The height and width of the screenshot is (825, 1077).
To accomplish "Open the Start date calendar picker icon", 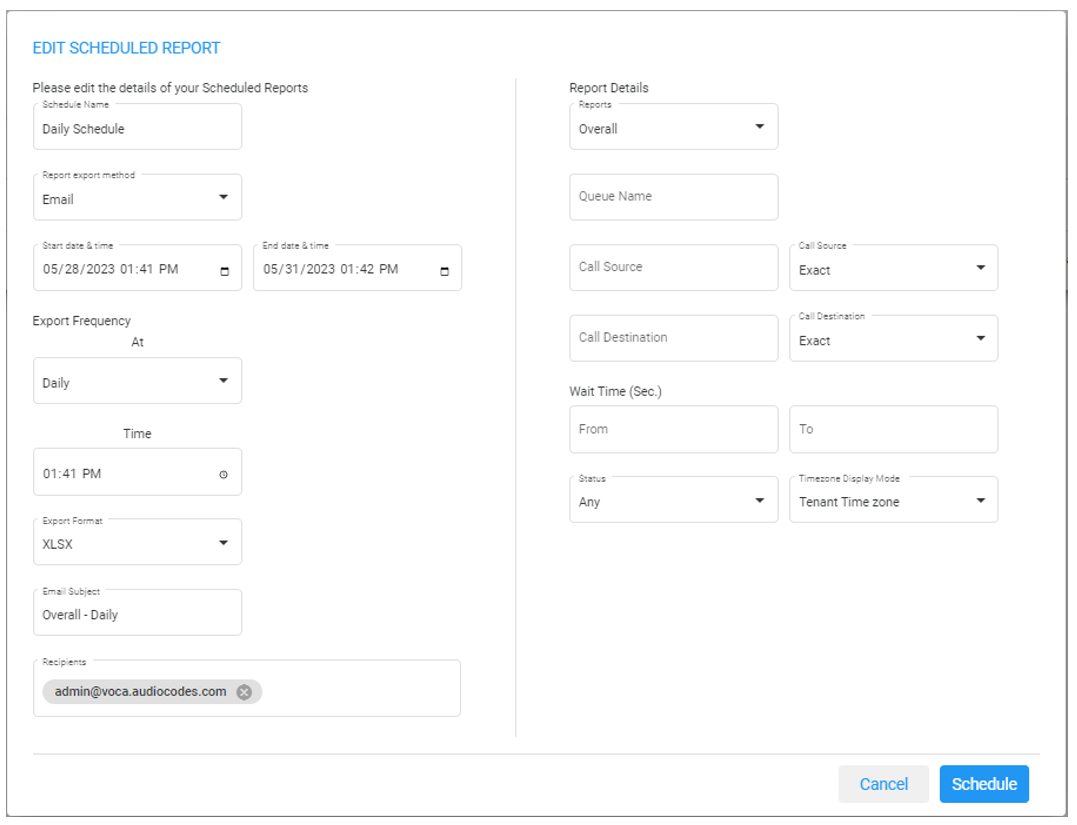I will (224, 271).
